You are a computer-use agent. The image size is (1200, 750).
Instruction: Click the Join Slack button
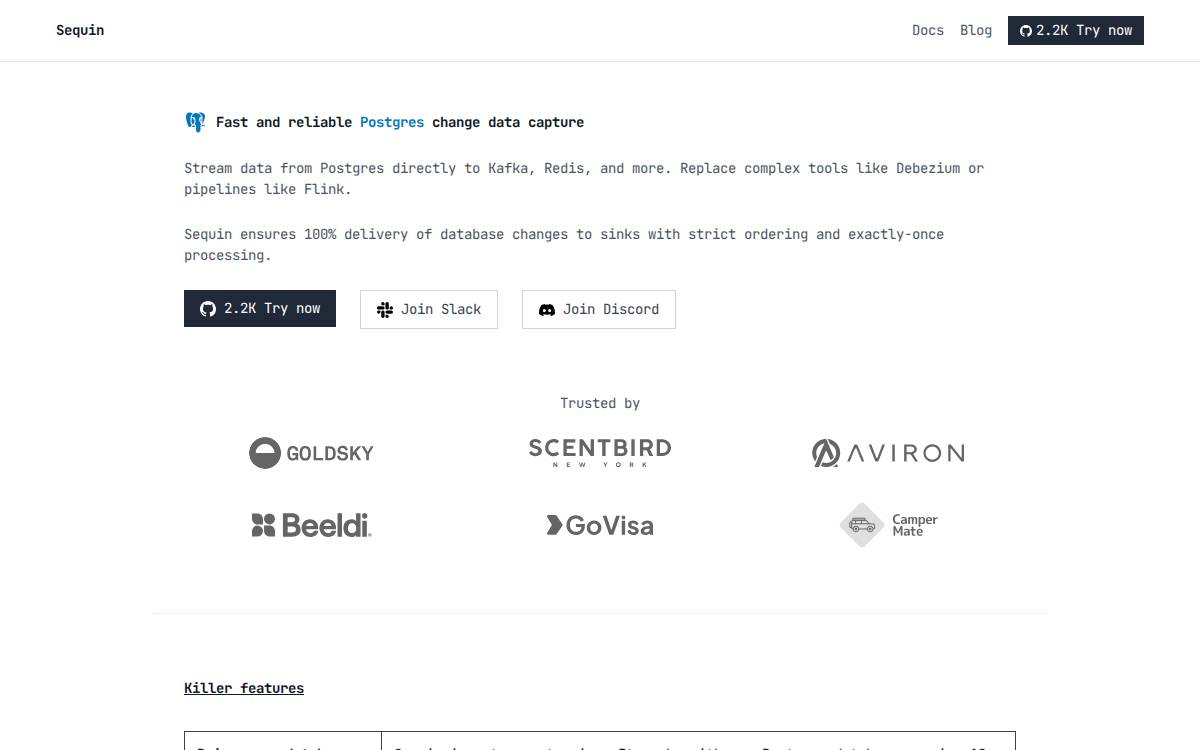click(429, 309)
